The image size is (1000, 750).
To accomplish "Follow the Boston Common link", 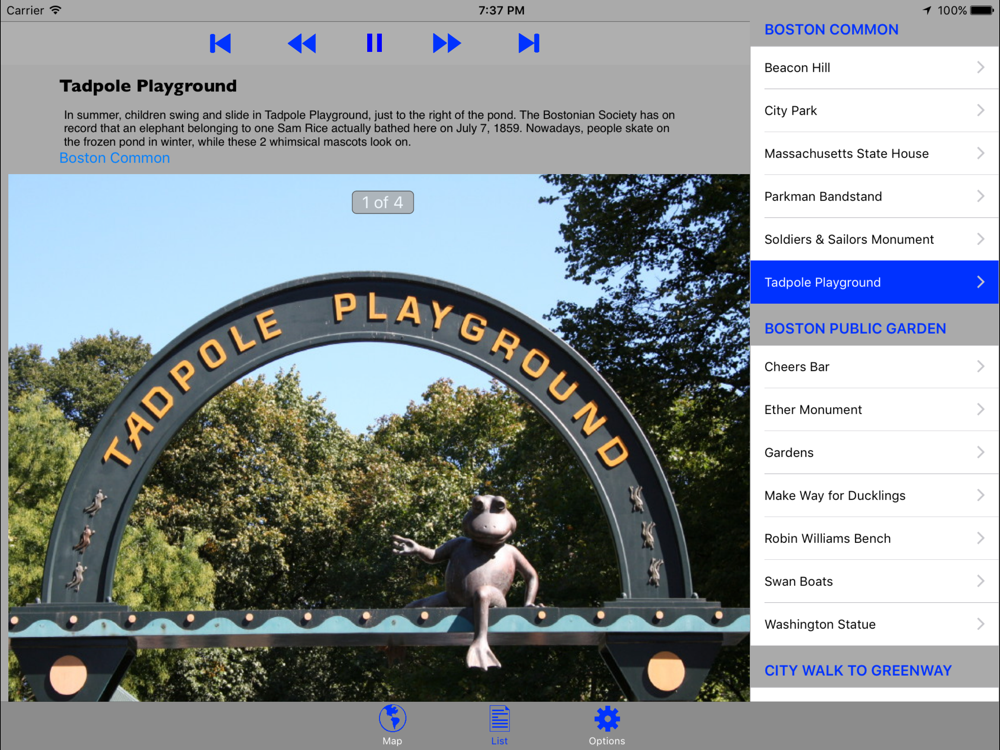I will click(115, 158).
